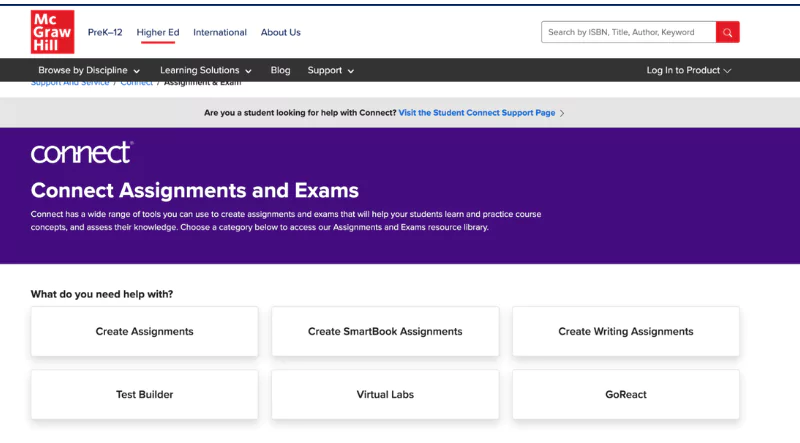
Task: Open the Support dropdown menu
Action: tap(331, 70)
